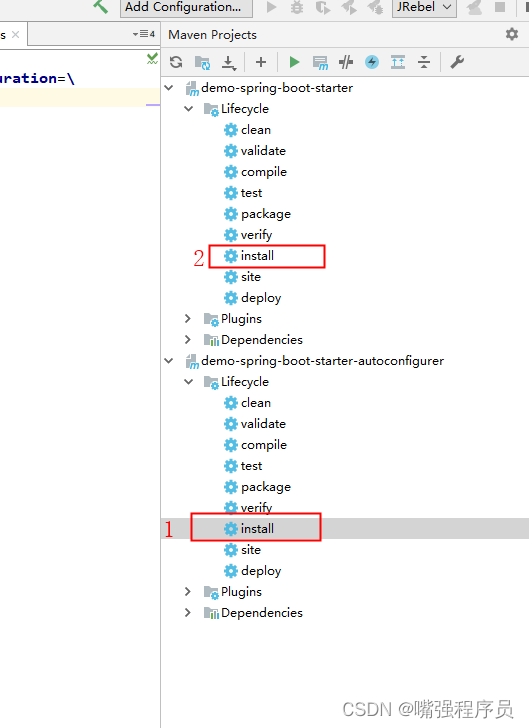Expand Plugins under demo-spring-boot-starter

[188, 318]
